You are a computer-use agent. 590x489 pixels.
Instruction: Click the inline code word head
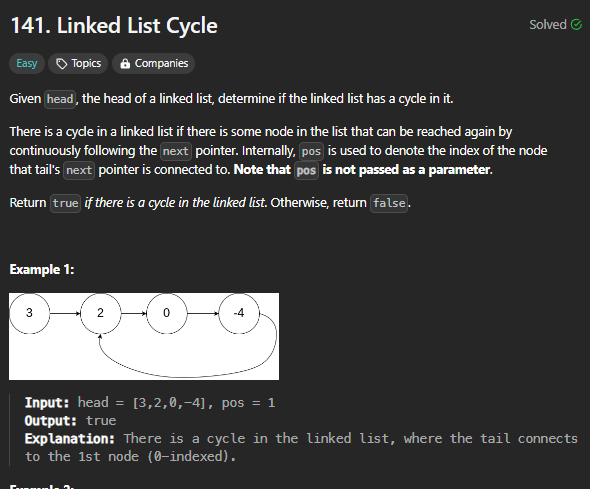coord(60,99)
